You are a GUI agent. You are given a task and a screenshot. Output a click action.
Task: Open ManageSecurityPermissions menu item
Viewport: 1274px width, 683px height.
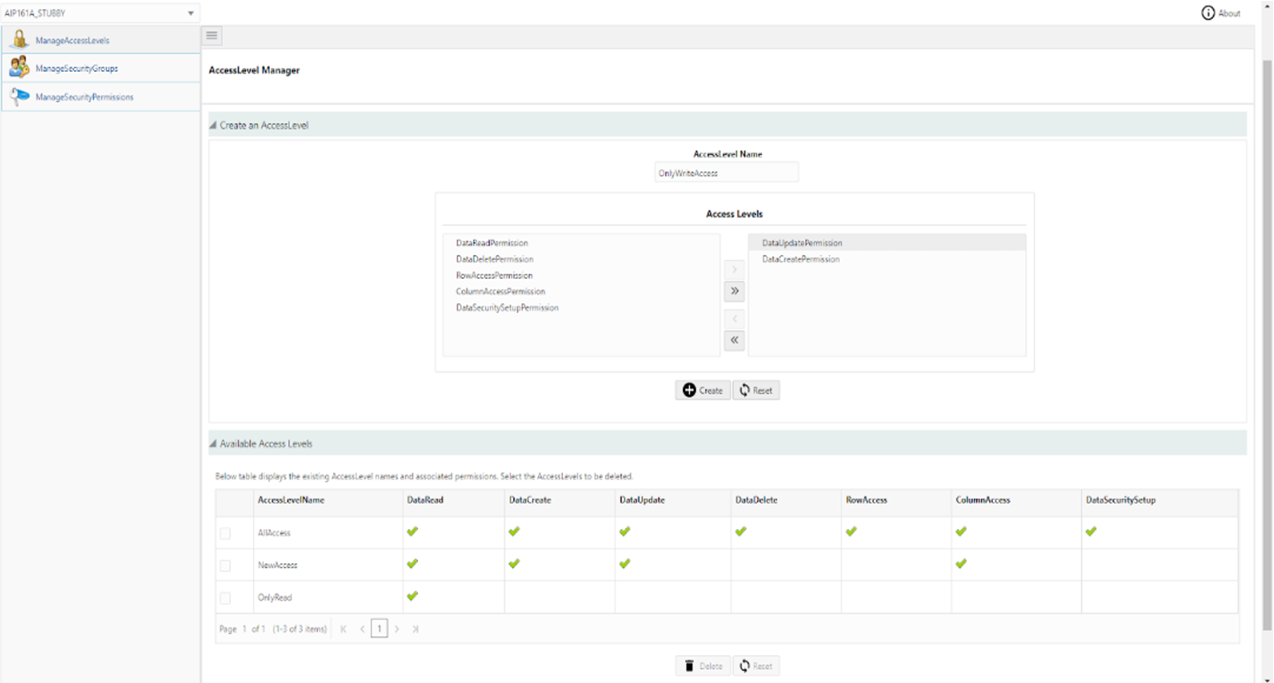pyautogui.click(x=100, y=96)
